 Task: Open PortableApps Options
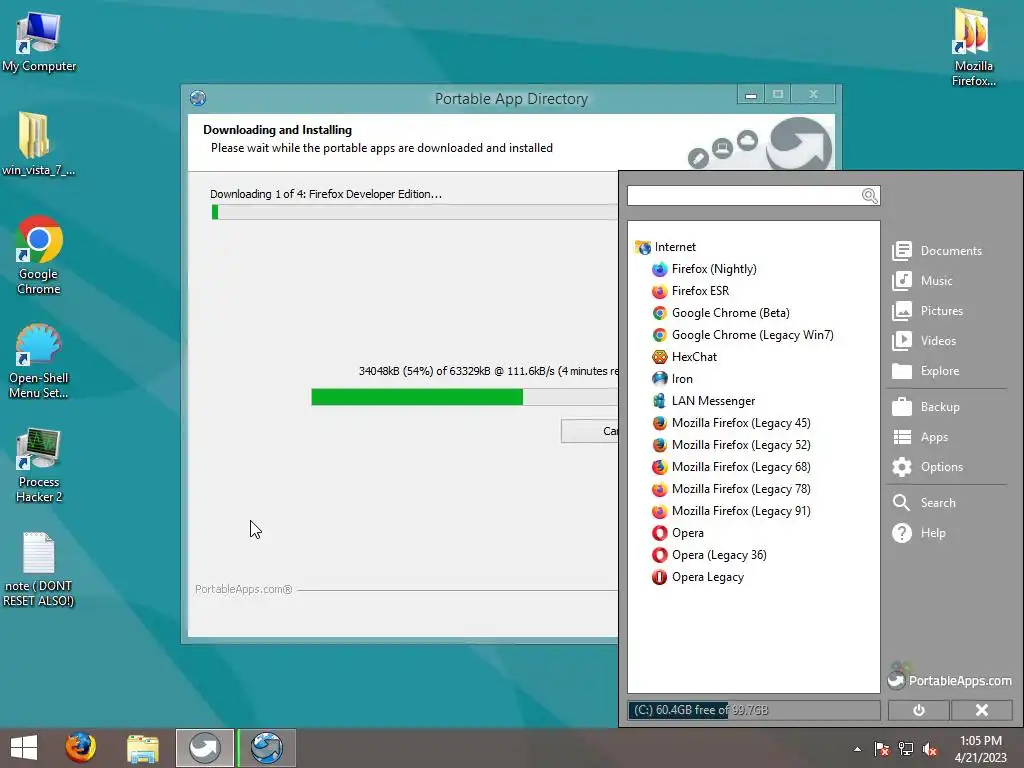click(x=927, y=467)
